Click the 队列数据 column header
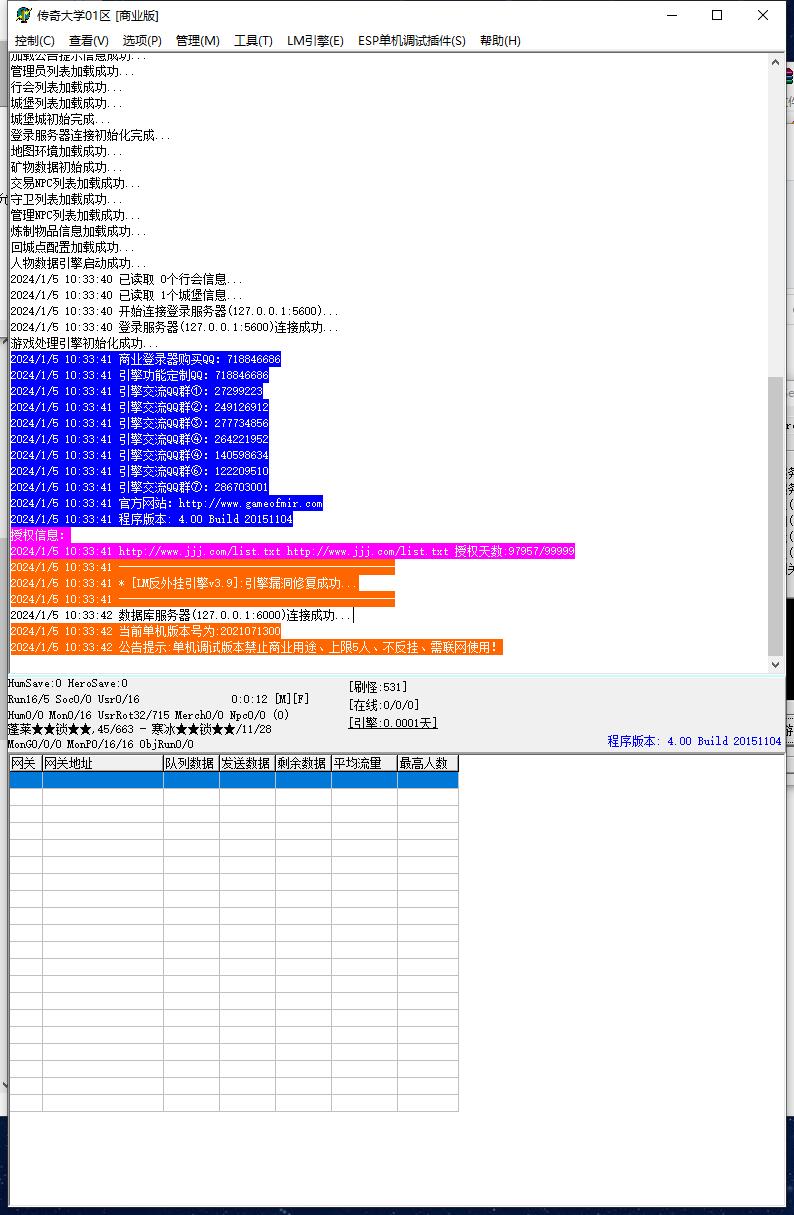Viewport: 794px width, 1215px height. coord(191,763)
